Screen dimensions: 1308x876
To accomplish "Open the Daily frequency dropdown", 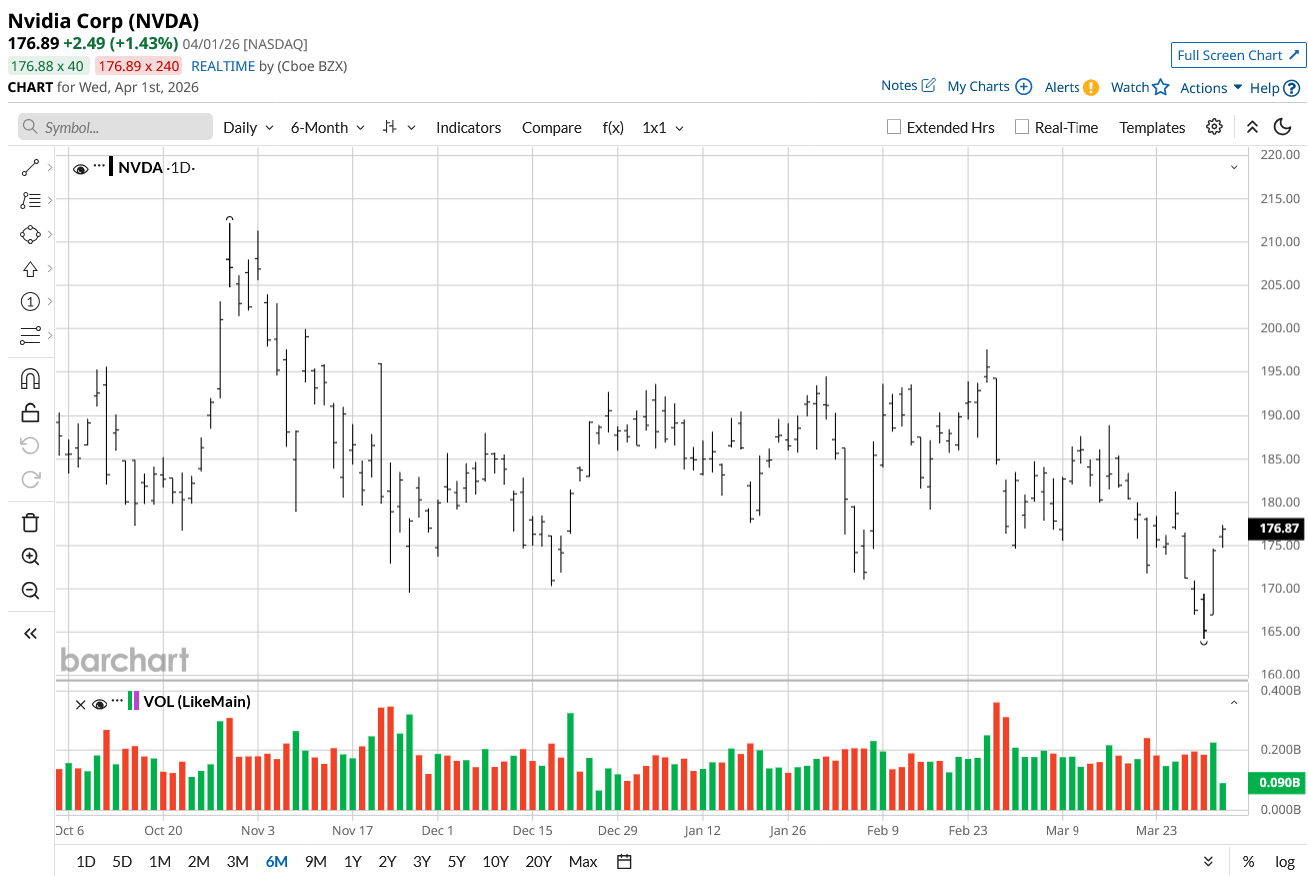I will click(248, 127).
